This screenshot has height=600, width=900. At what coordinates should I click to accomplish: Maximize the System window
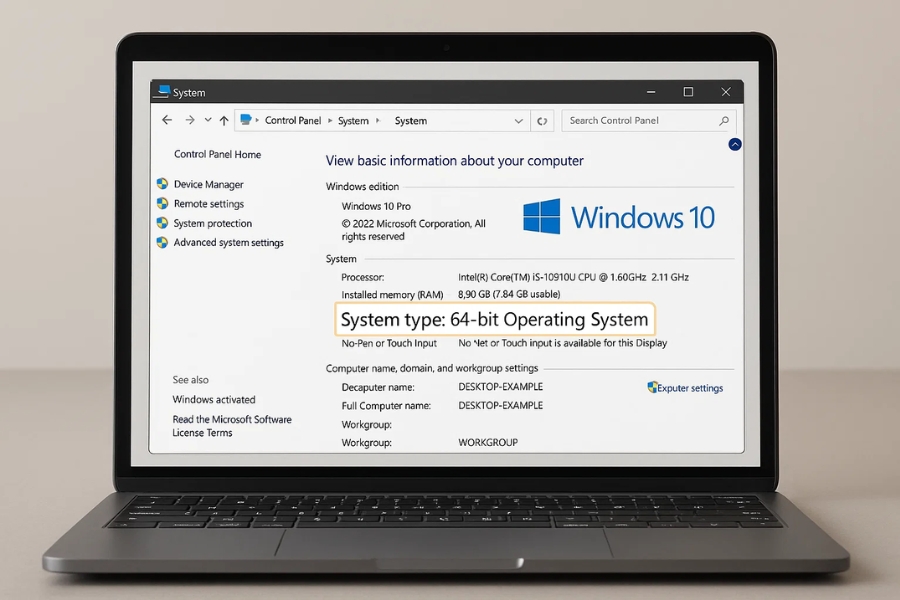pyautogui.click(x=688, y=92)
